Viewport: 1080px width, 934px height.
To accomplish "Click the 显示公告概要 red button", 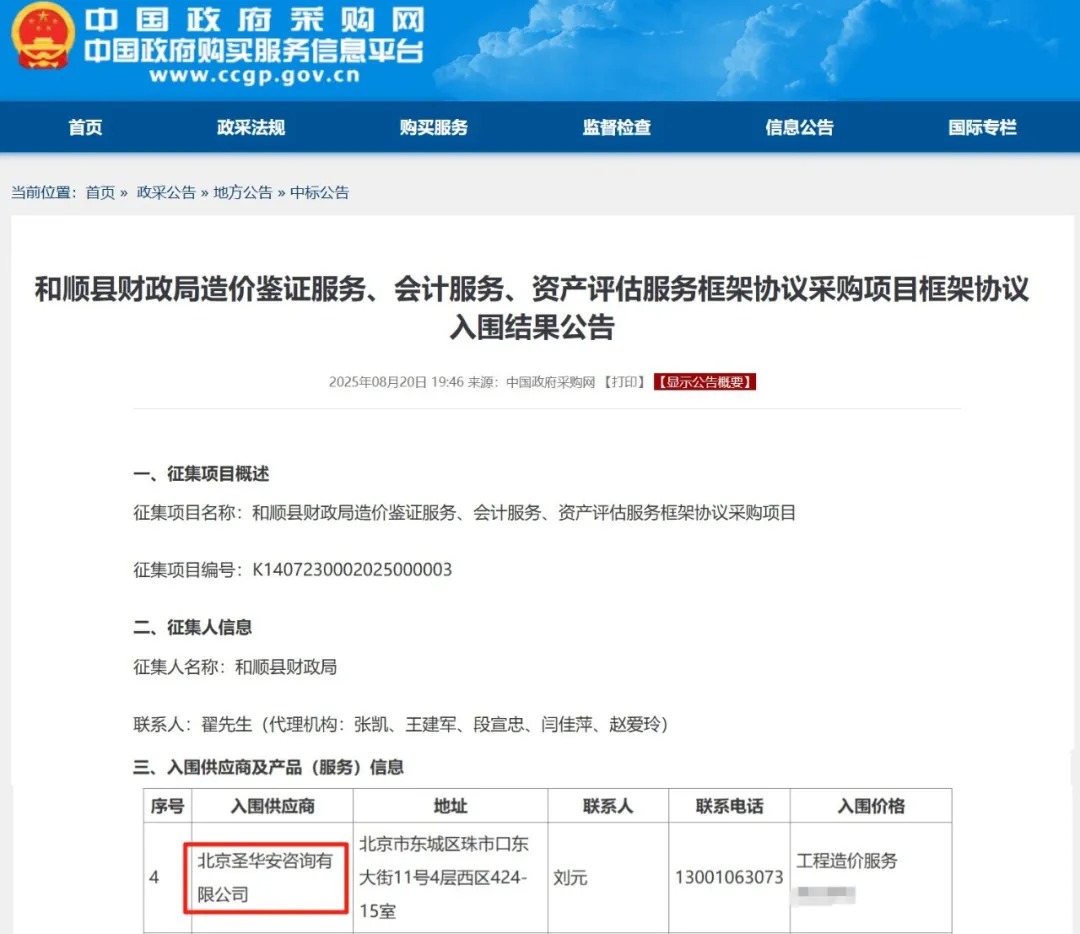I will pos(704,381).
